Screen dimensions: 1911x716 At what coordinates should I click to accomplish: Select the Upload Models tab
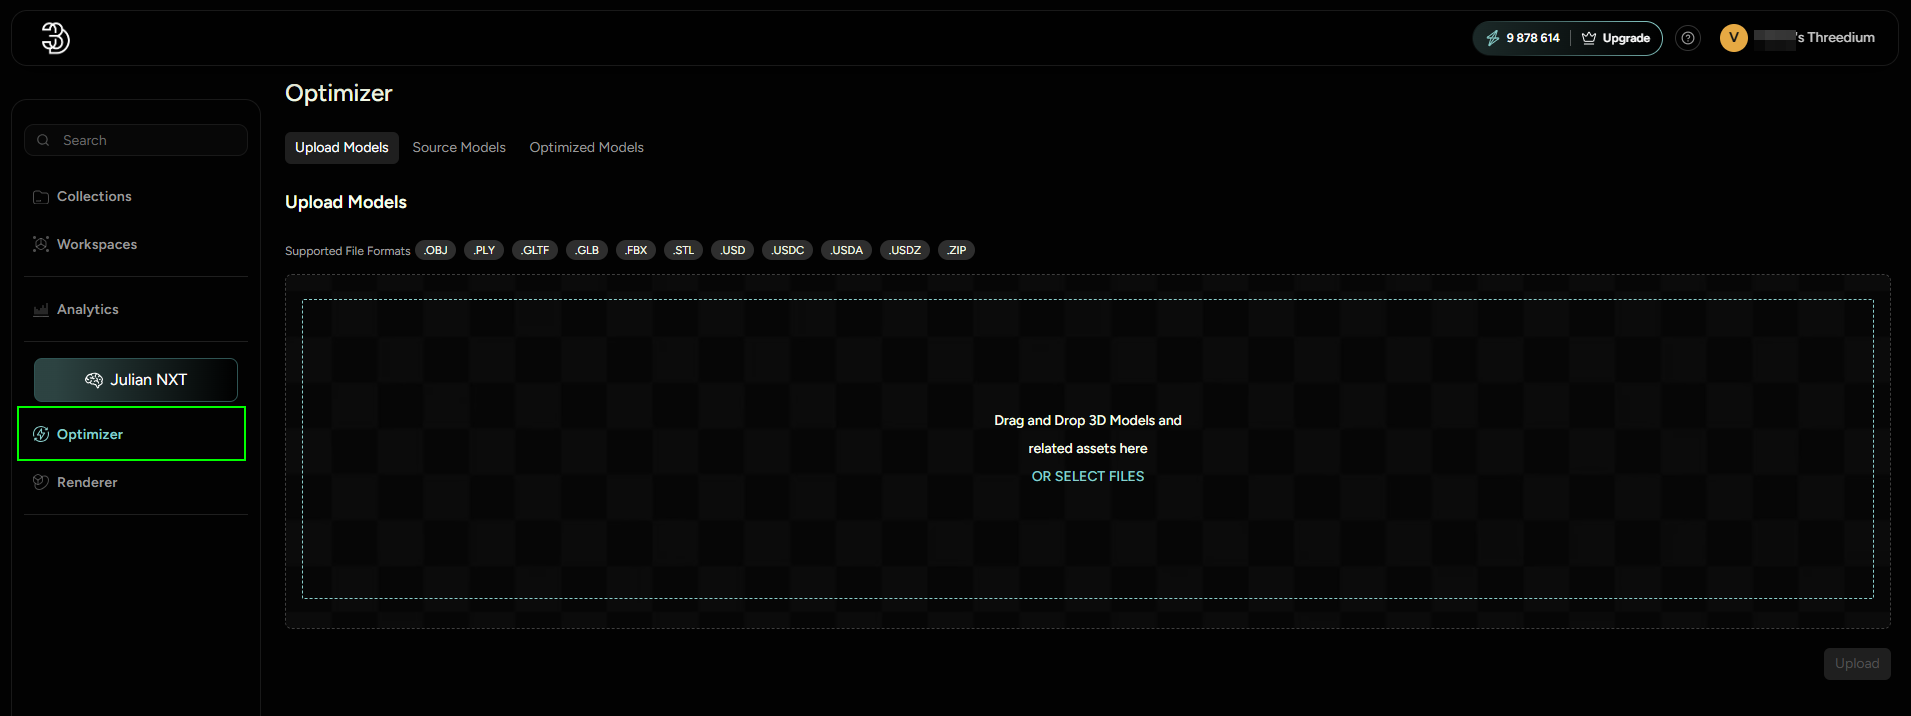[x=341, y=147]
